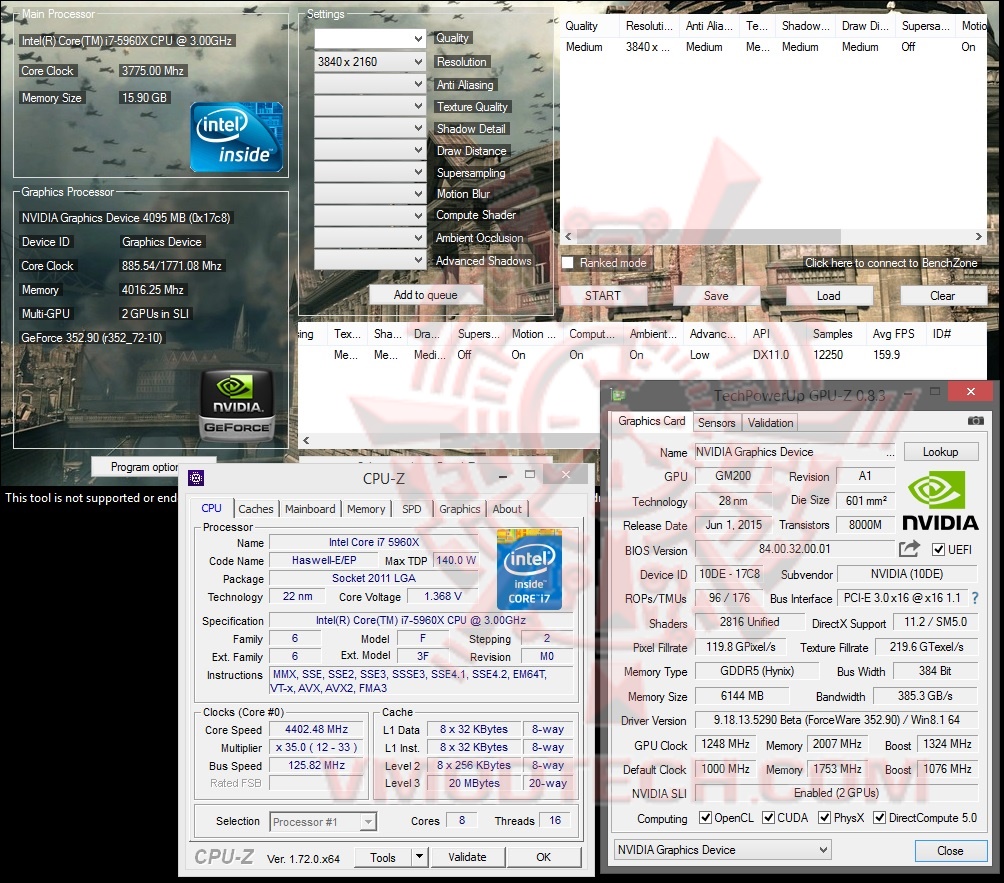The width and height of the screenshot is (1004, 883).
Task: Click the Intel Core i7 badge in CPU-Z
Action: click(x=529, y=569)
